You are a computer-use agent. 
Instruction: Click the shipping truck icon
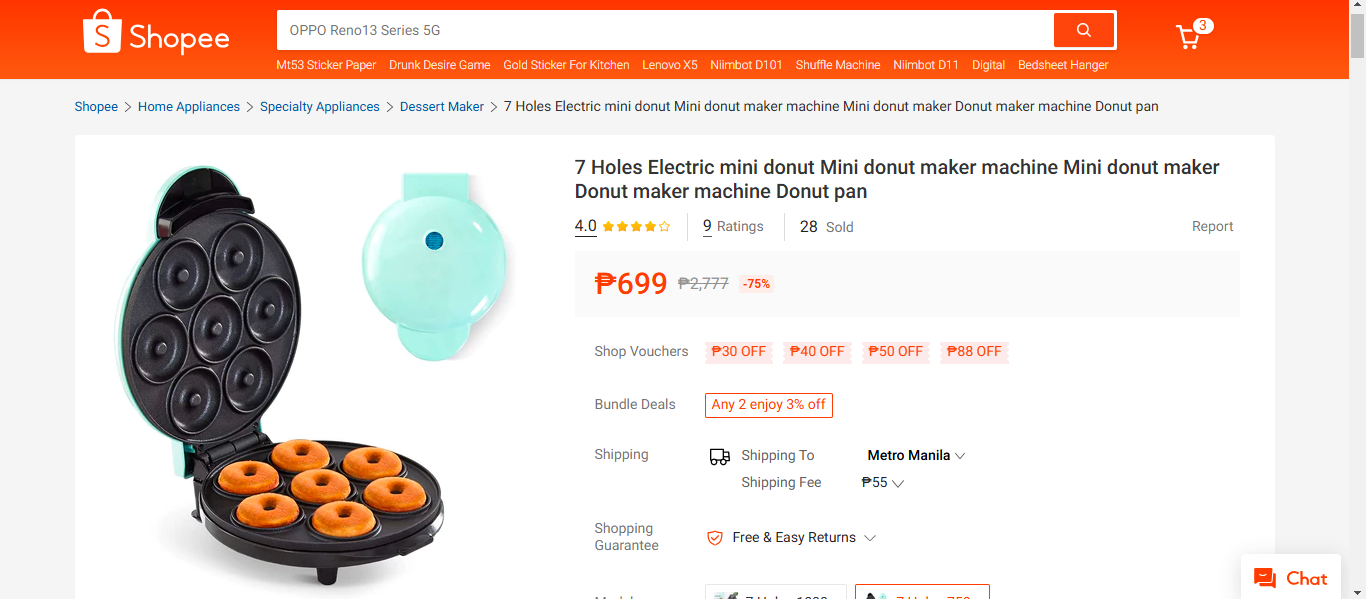[x=719, y=455]
